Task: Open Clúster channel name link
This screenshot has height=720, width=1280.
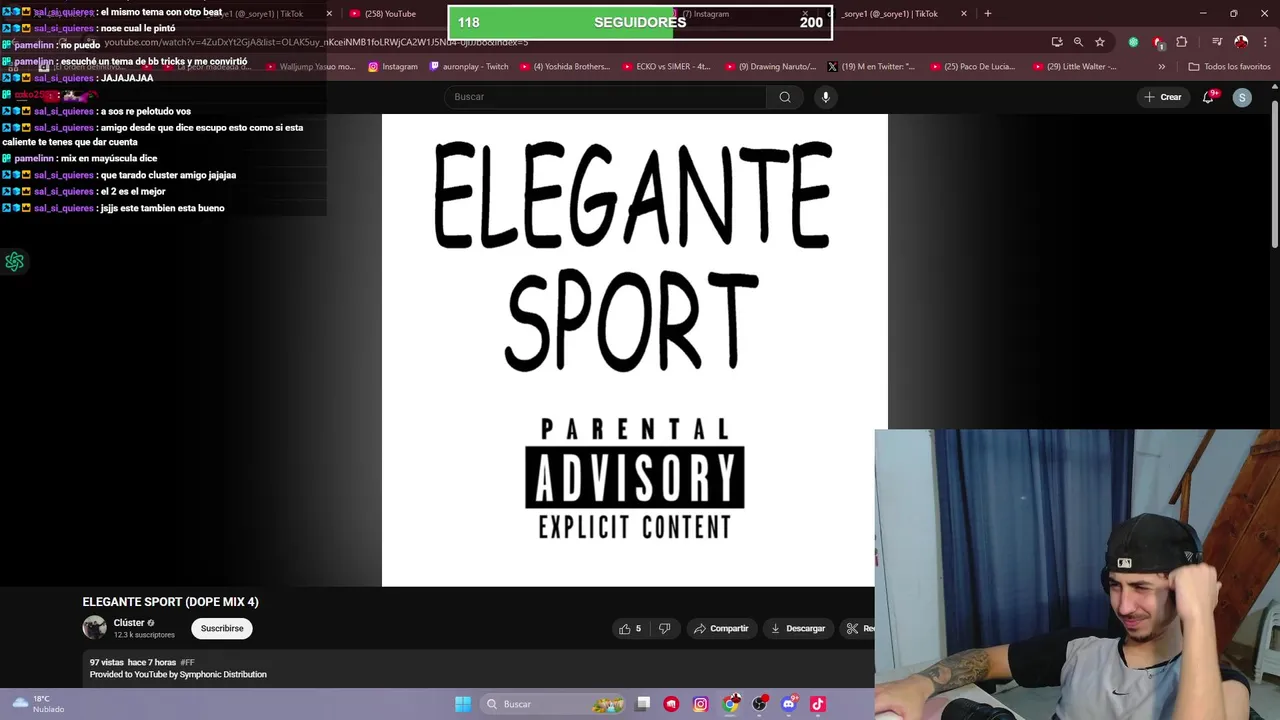Action: [x=129, y=623]
